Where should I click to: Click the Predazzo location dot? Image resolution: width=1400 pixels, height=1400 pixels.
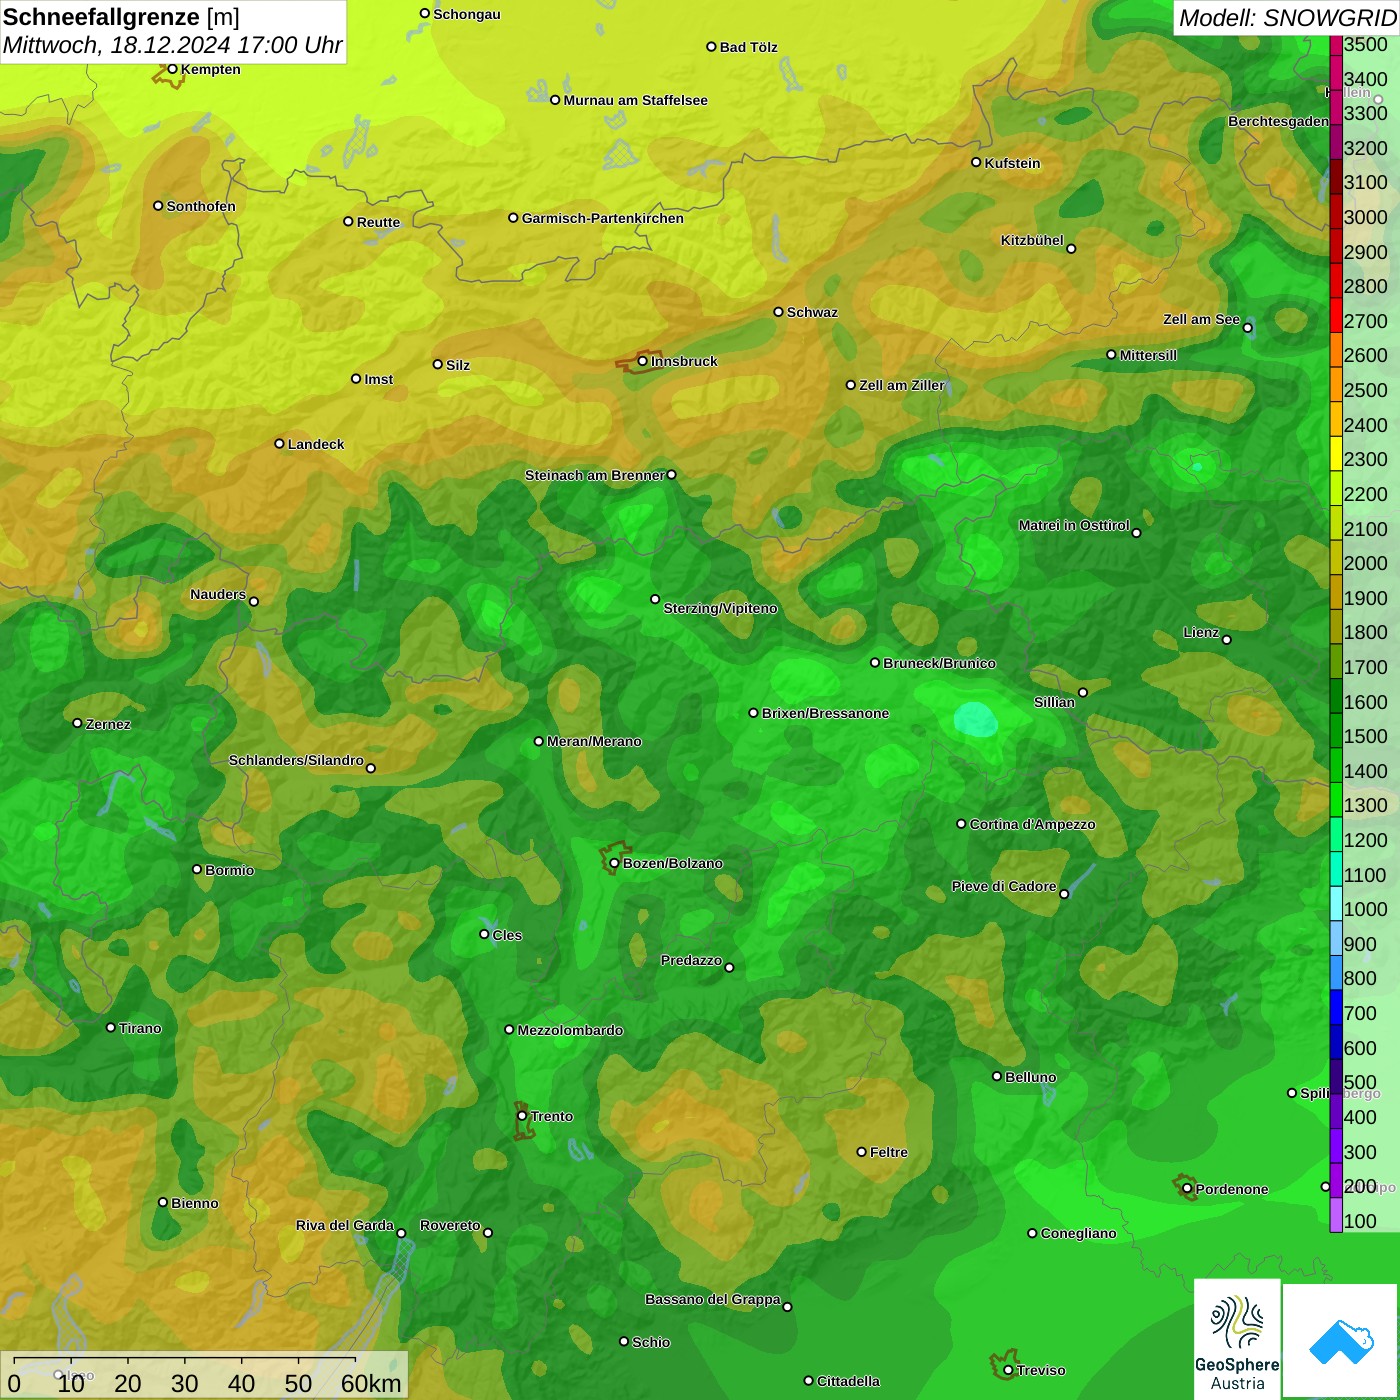729,967
